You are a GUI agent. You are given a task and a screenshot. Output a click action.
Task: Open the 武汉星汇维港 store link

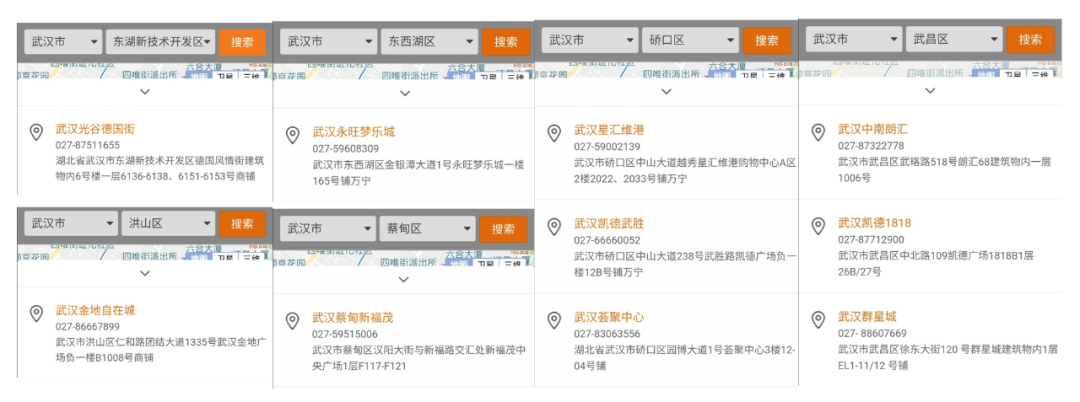pyautogui.click(x=609, y=130)
